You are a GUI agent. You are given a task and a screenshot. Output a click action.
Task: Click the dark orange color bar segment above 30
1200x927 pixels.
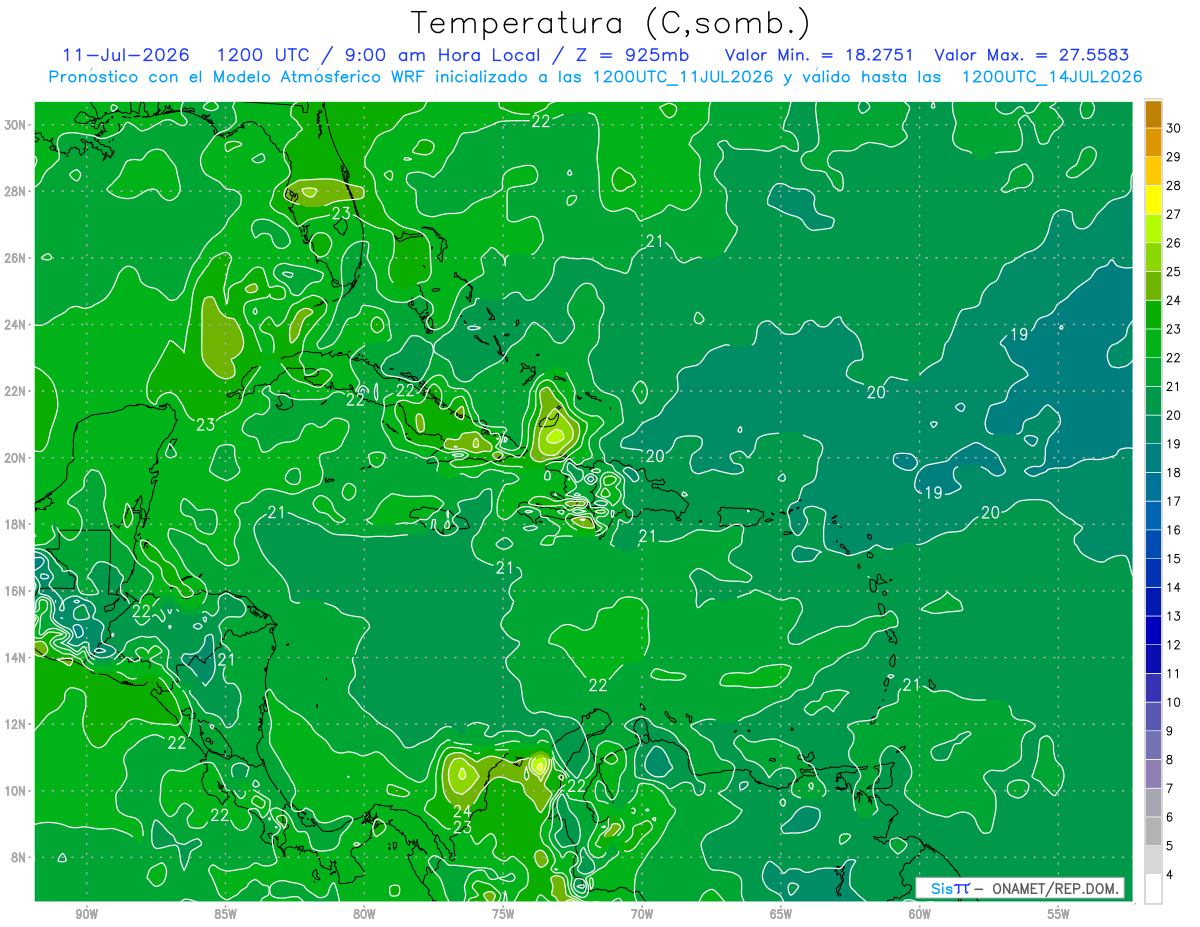1154,114
